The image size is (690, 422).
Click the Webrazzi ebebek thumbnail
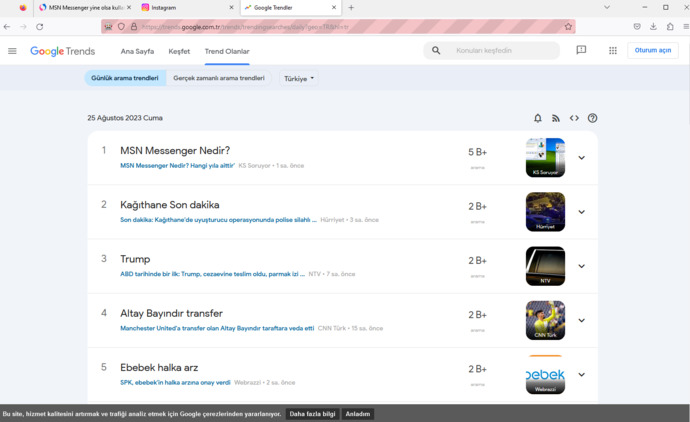click(x=545, y=374)
